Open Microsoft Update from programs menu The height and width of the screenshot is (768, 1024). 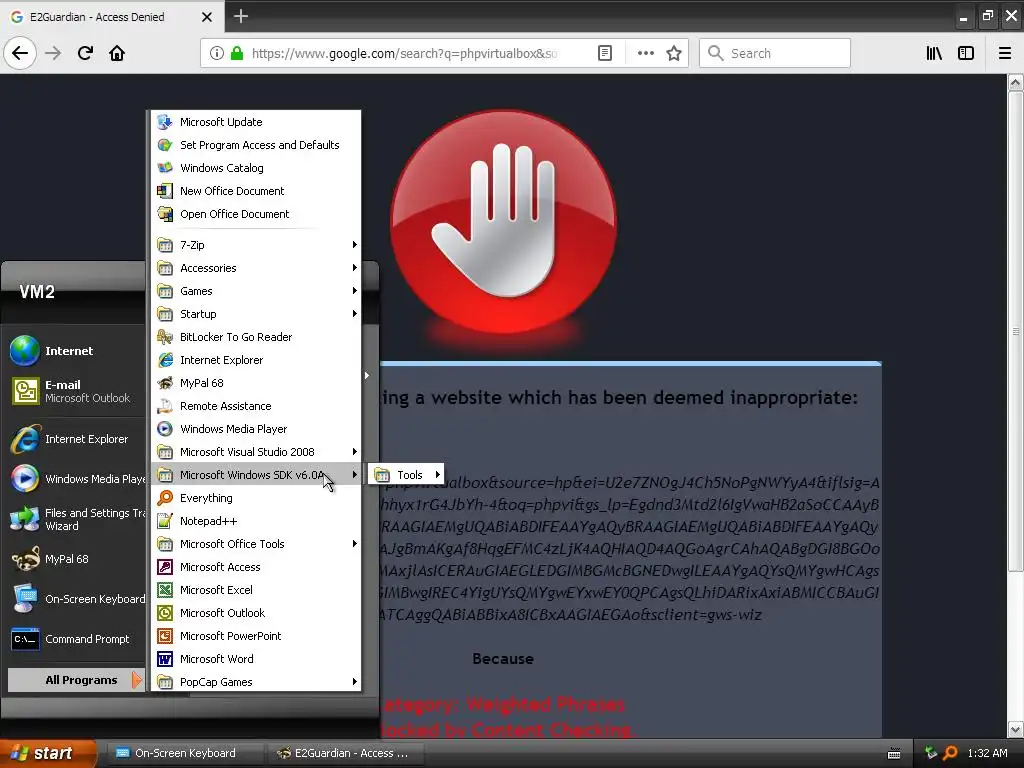pos(255,122)
